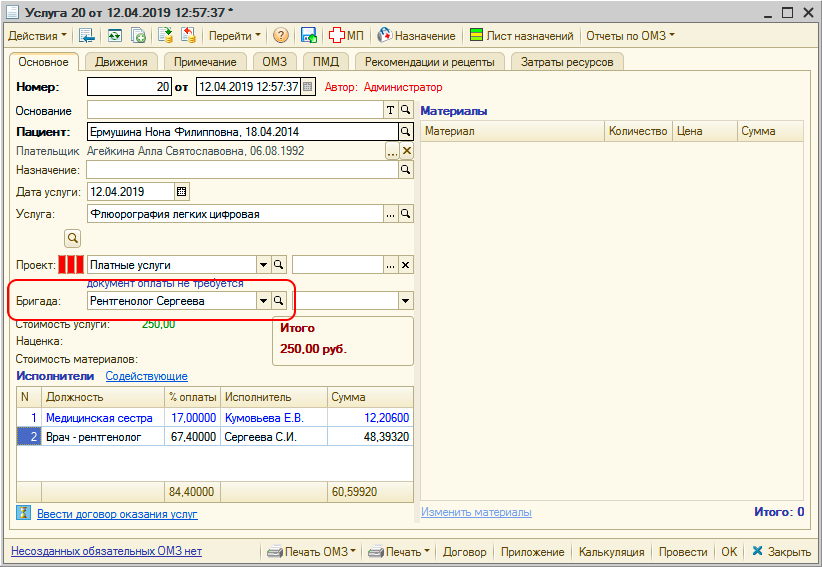The image size is (822, 567).
Task: Open the Отчеты по ОМЗ dropdown menu
Action: [630, 35]
